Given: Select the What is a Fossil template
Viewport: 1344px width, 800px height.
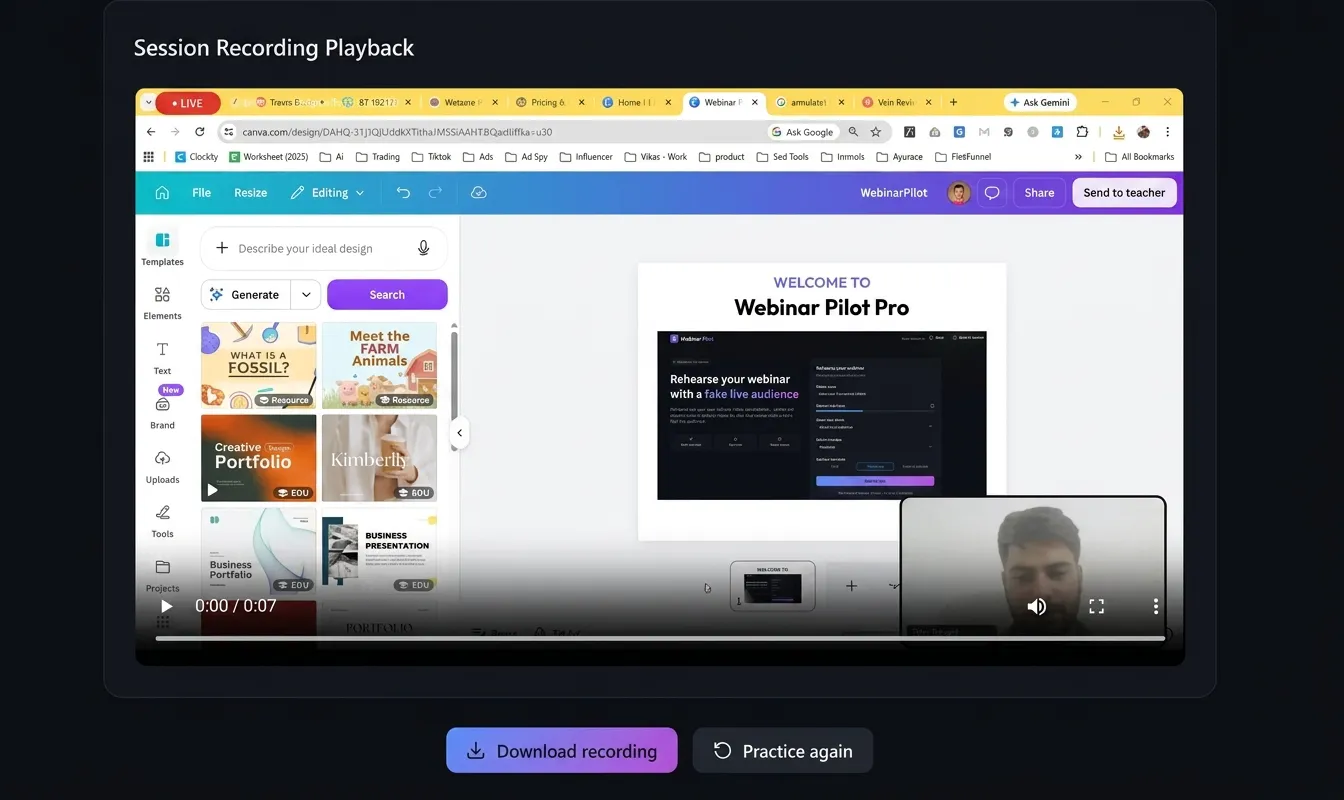Looking at the screenshot, I should click(x=259, y=365).
